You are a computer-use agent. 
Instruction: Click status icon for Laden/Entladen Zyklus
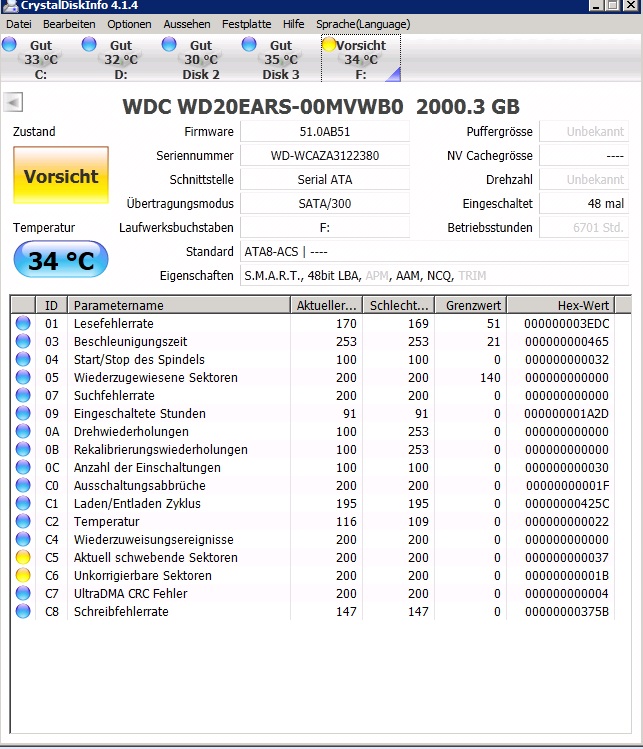[x=23, y=503]
